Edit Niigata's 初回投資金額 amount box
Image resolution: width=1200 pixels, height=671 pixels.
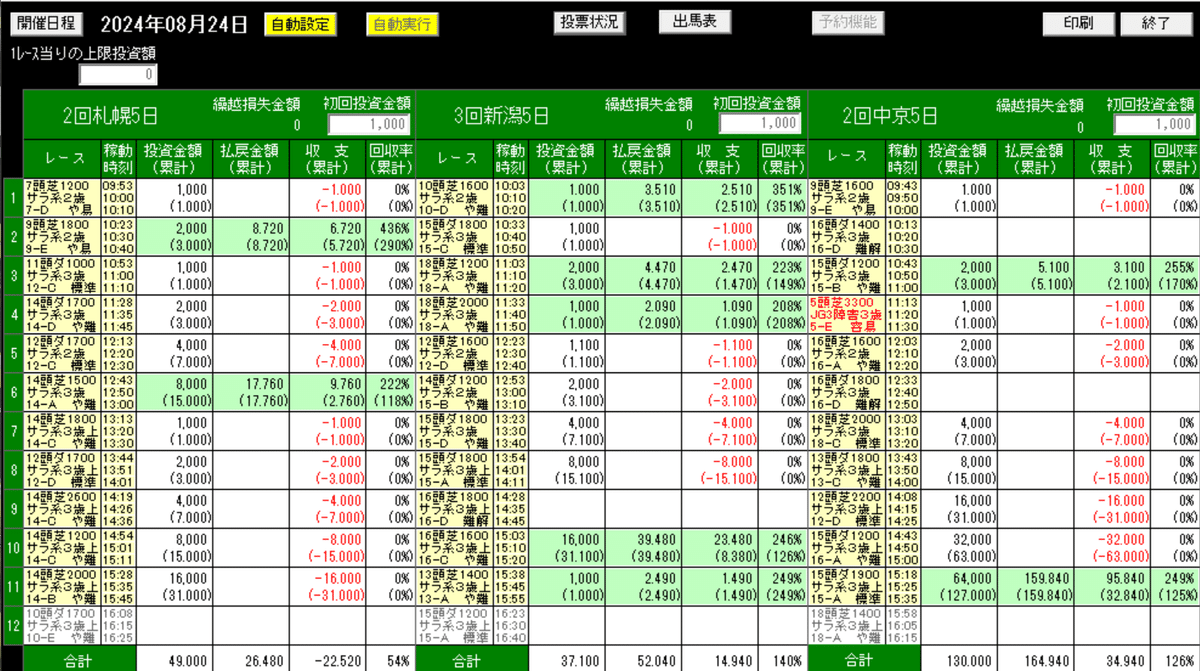(x=759, y=123)
